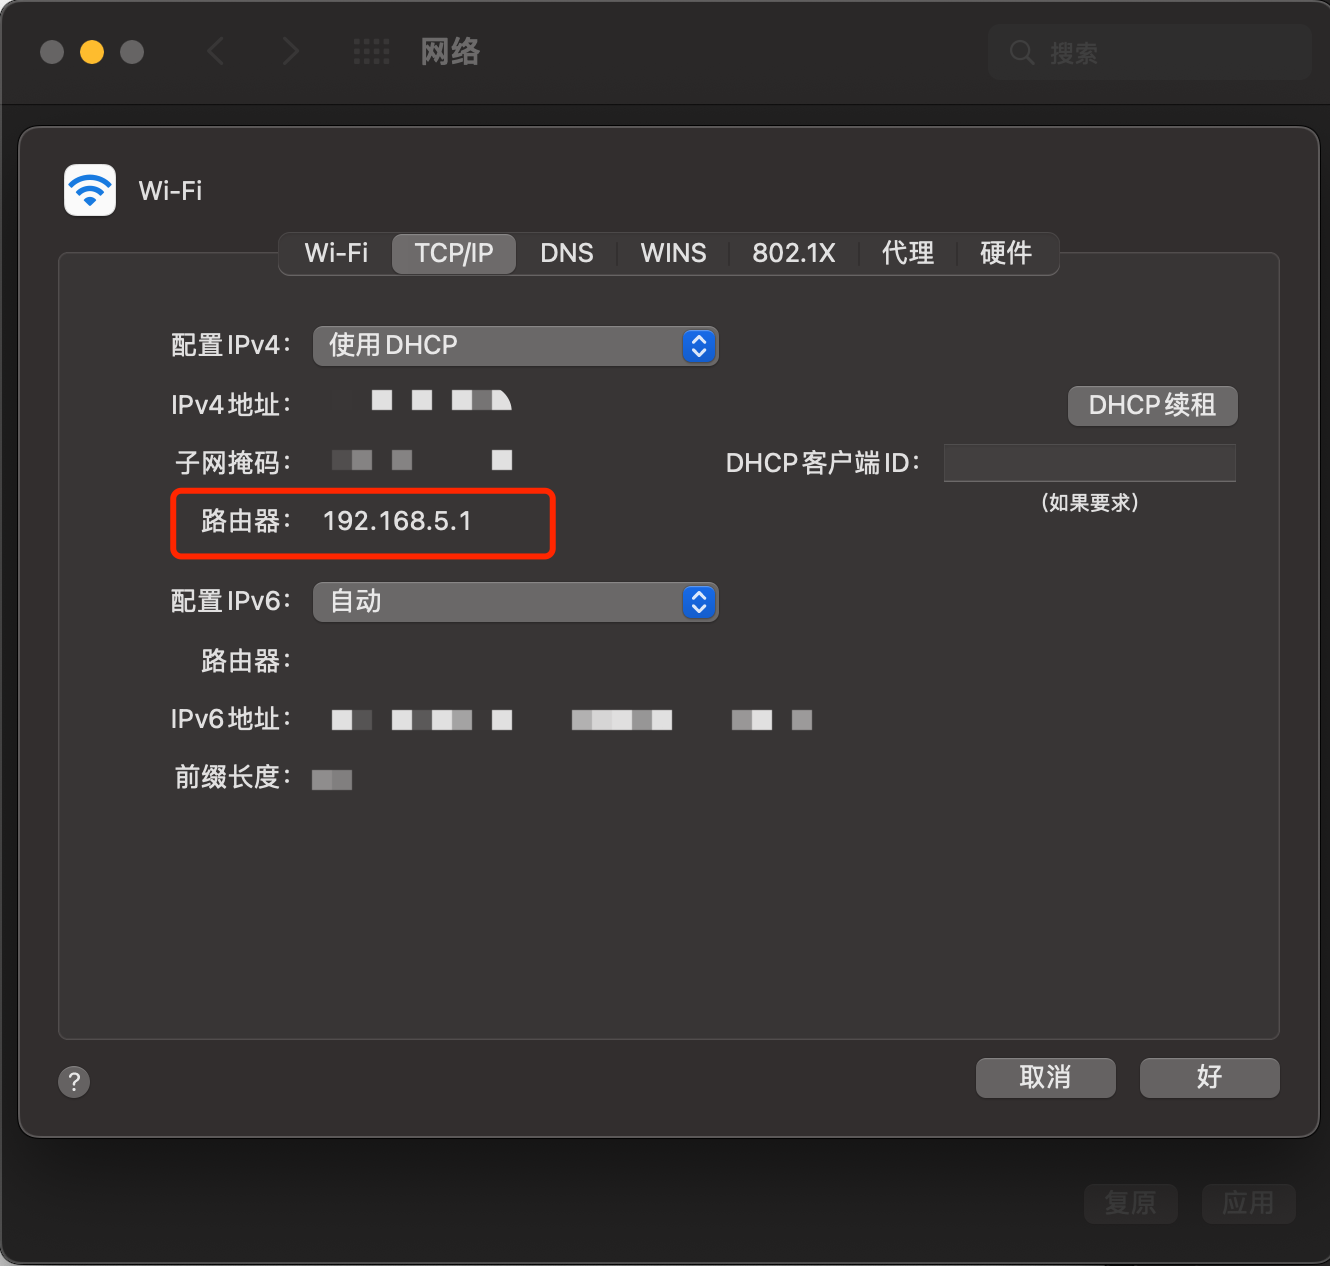Click the 子网掩码 label

coord(233,463)
